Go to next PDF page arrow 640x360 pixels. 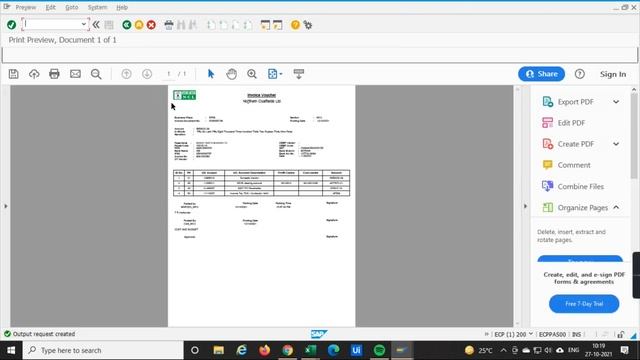click(x=147, y=74)
